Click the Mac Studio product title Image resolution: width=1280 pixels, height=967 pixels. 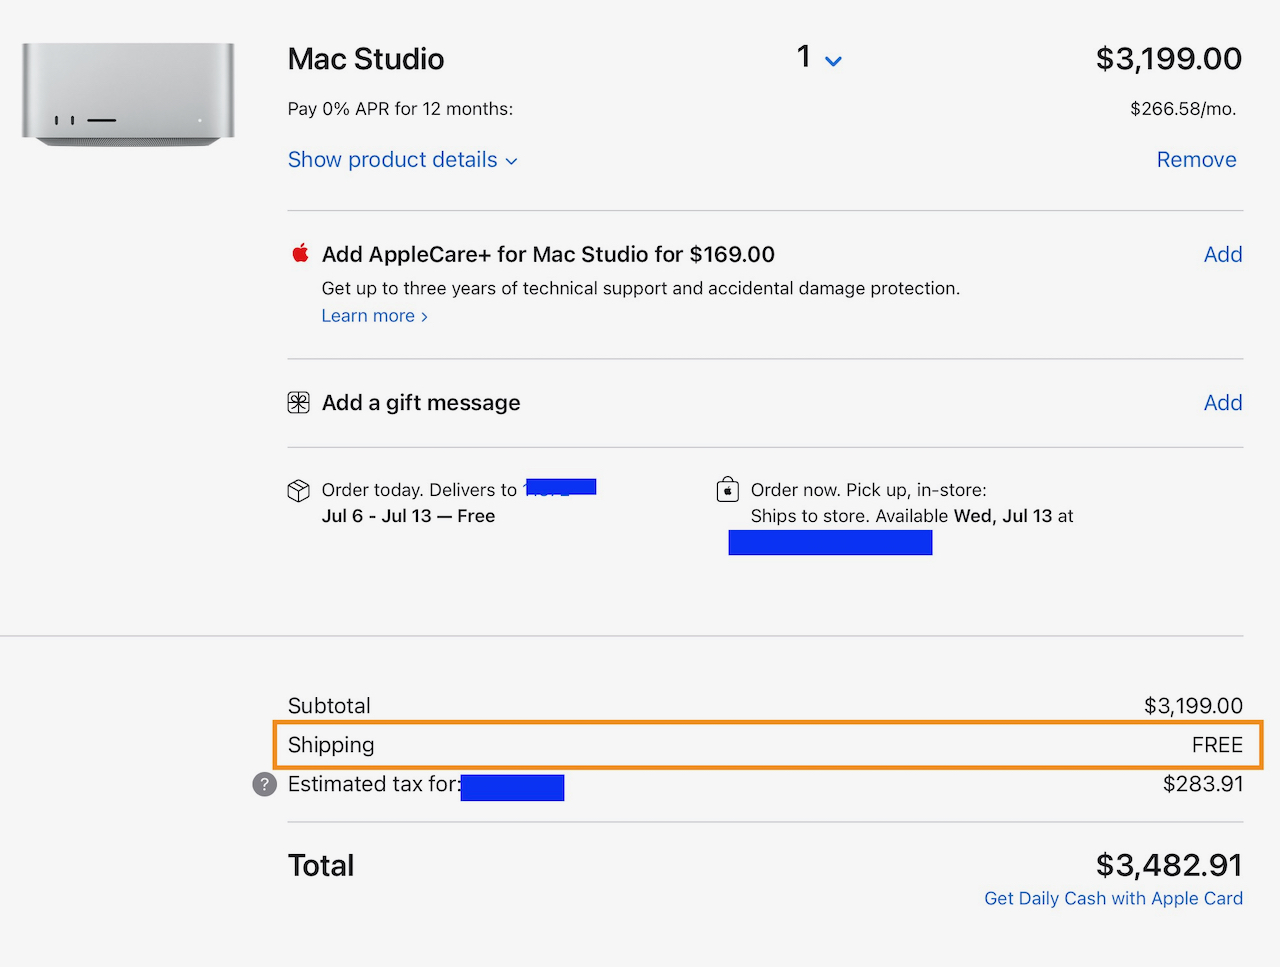coord(366,59)
